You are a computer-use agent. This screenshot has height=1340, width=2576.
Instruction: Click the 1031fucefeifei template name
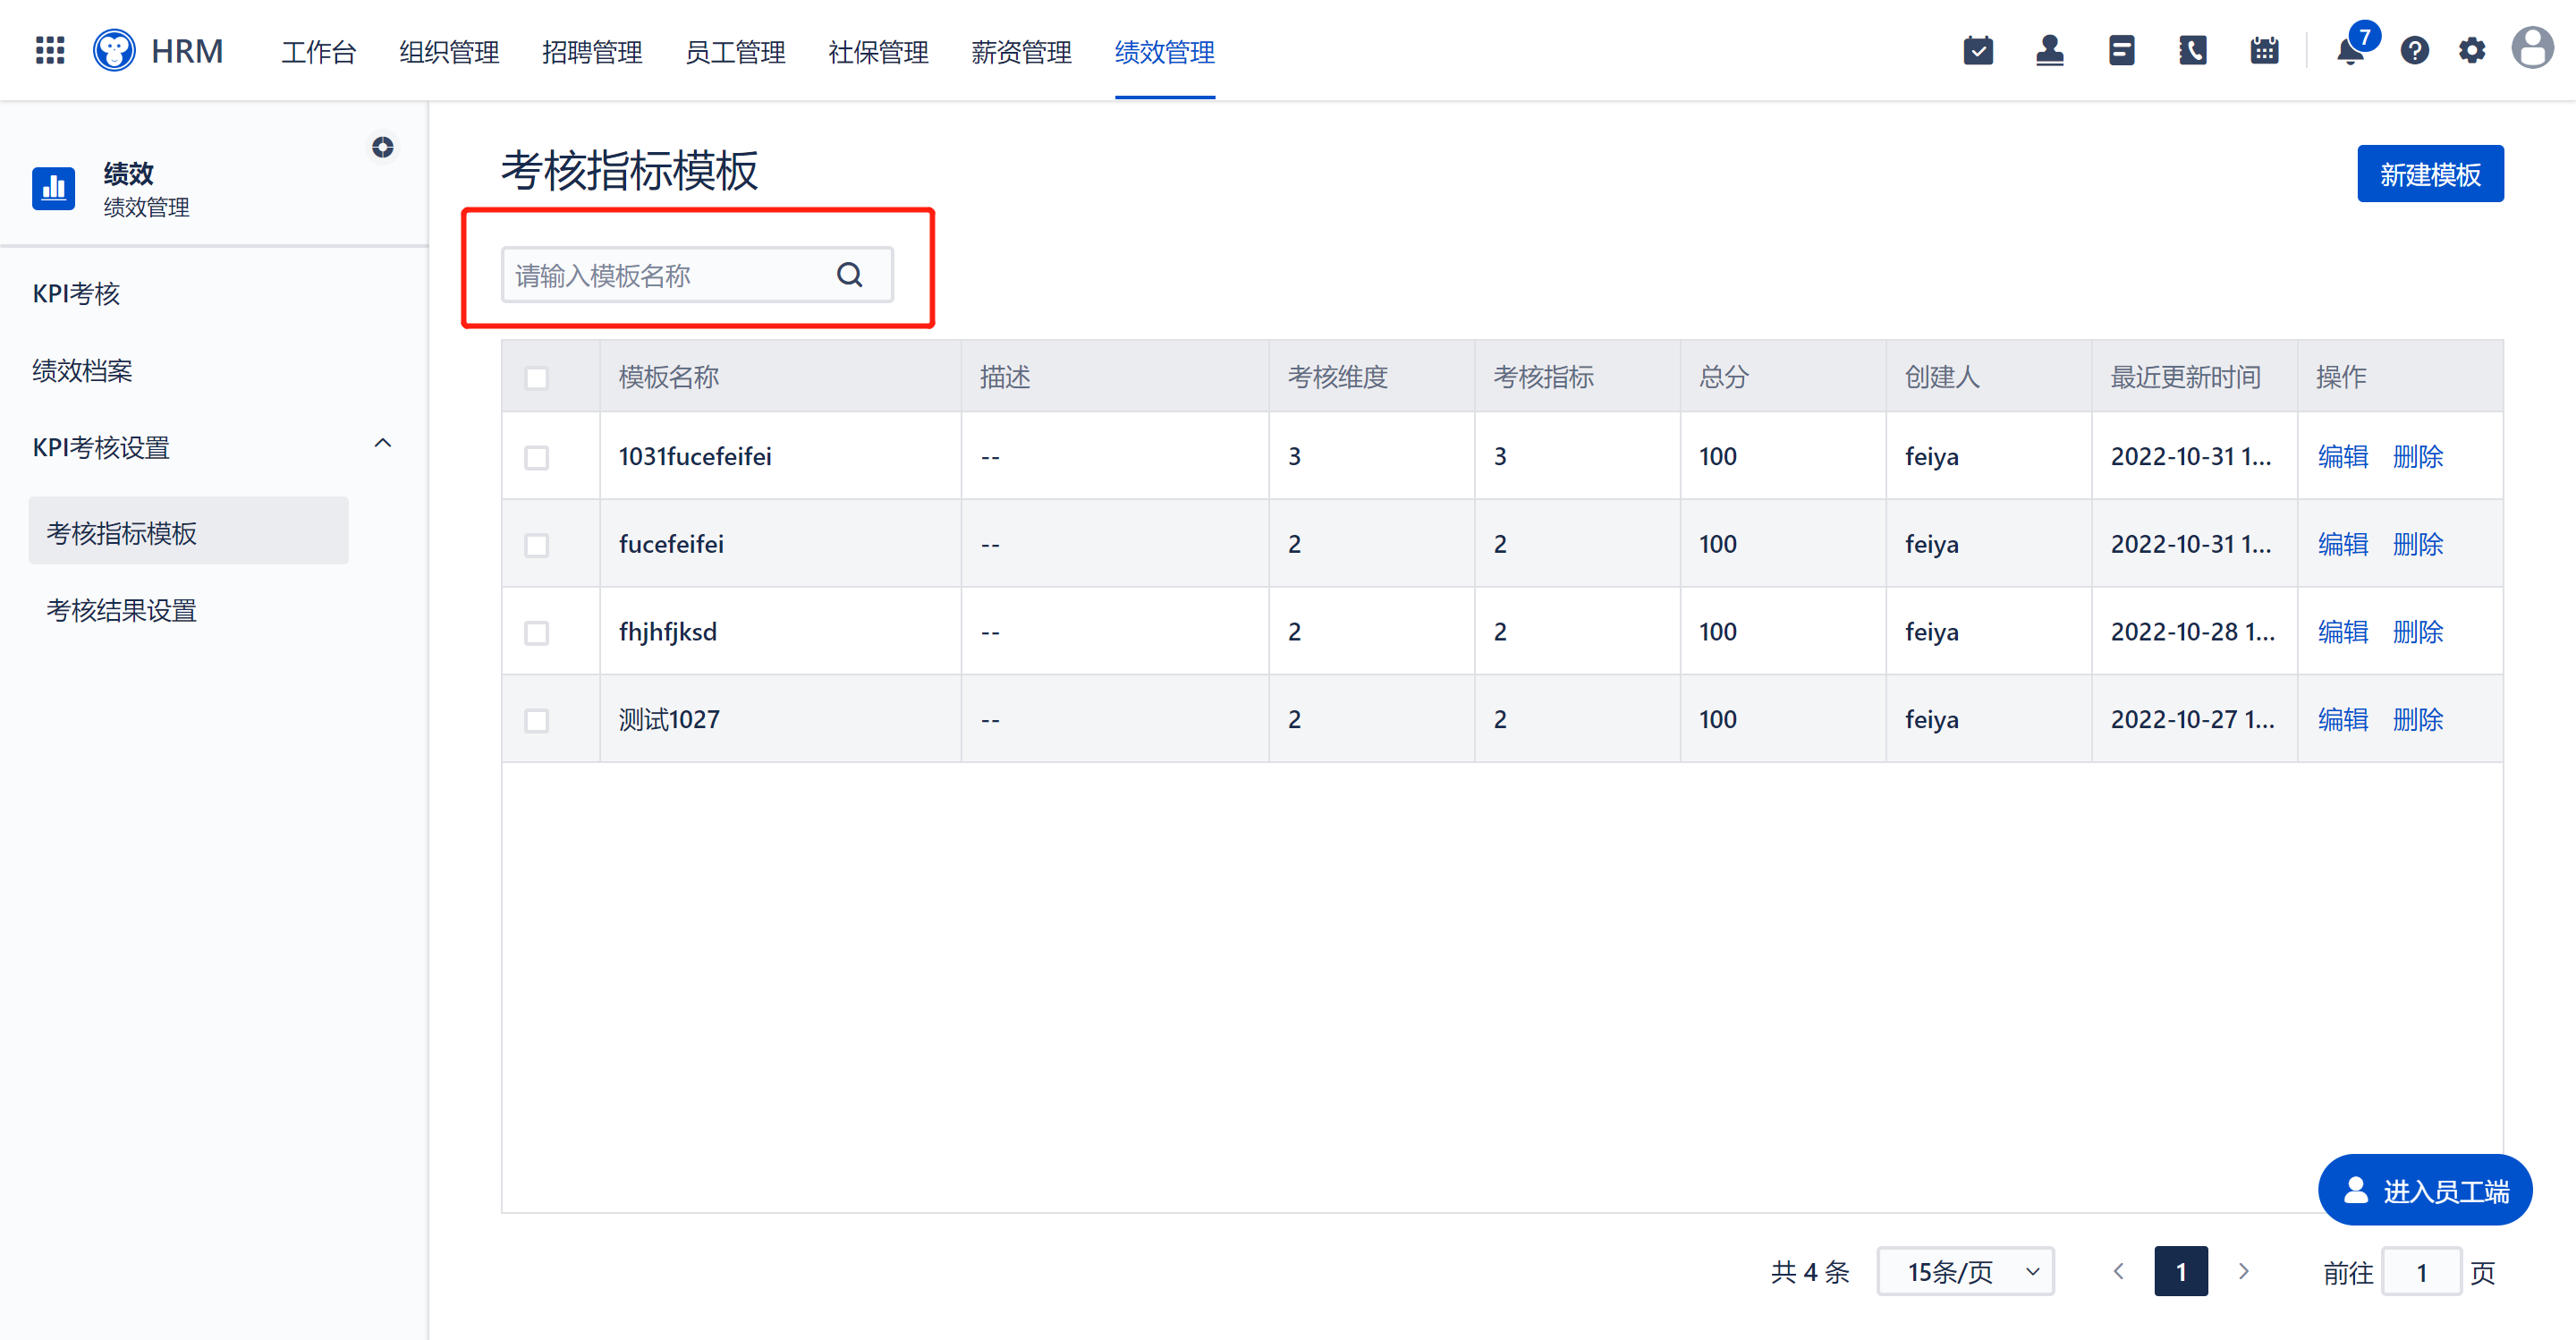click(695, 456)
